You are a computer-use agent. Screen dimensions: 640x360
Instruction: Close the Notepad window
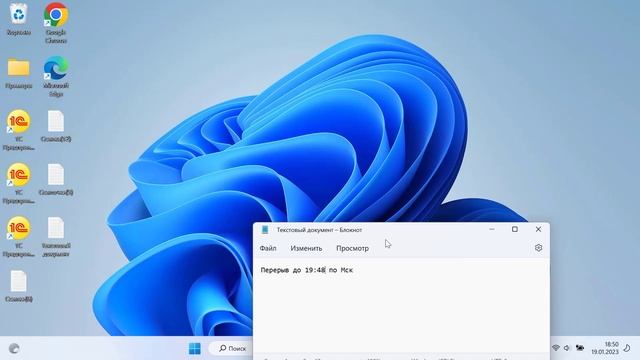click(538, 229)
